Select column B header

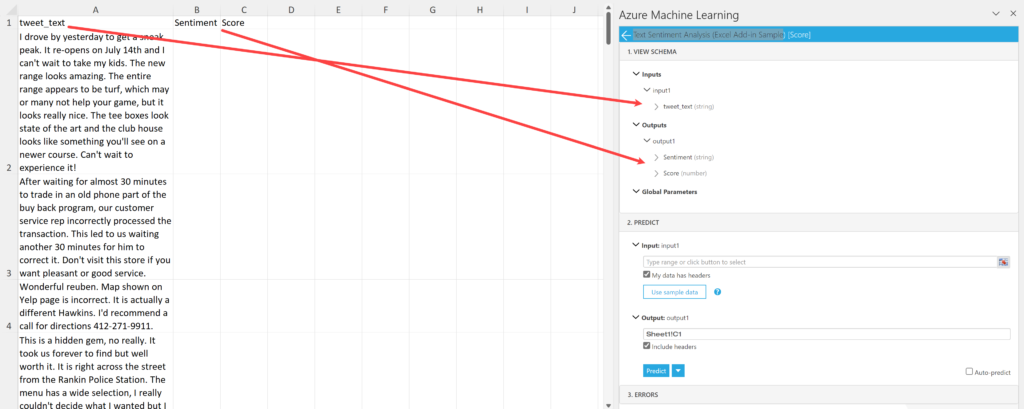tap(197, 9)
